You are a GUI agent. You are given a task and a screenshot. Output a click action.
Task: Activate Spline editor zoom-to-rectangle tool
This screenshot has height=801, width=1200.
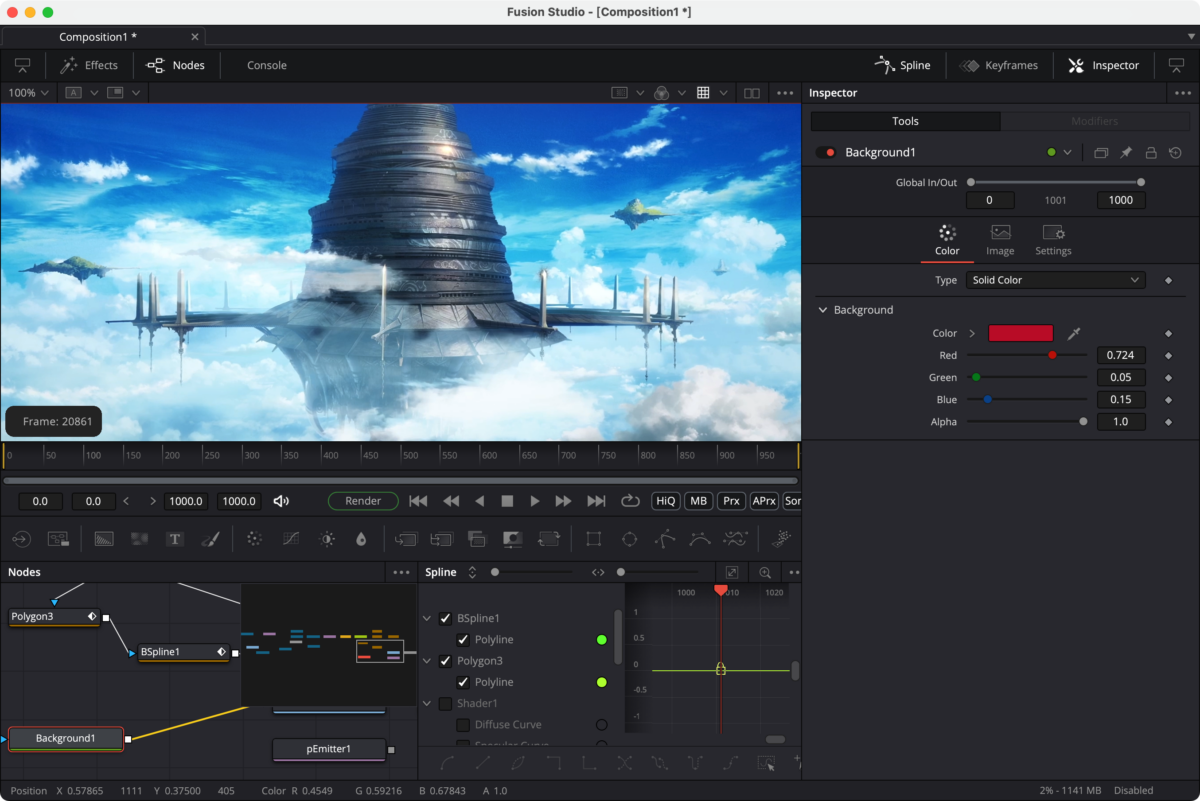pyautogui.click(x=765, y=572)
